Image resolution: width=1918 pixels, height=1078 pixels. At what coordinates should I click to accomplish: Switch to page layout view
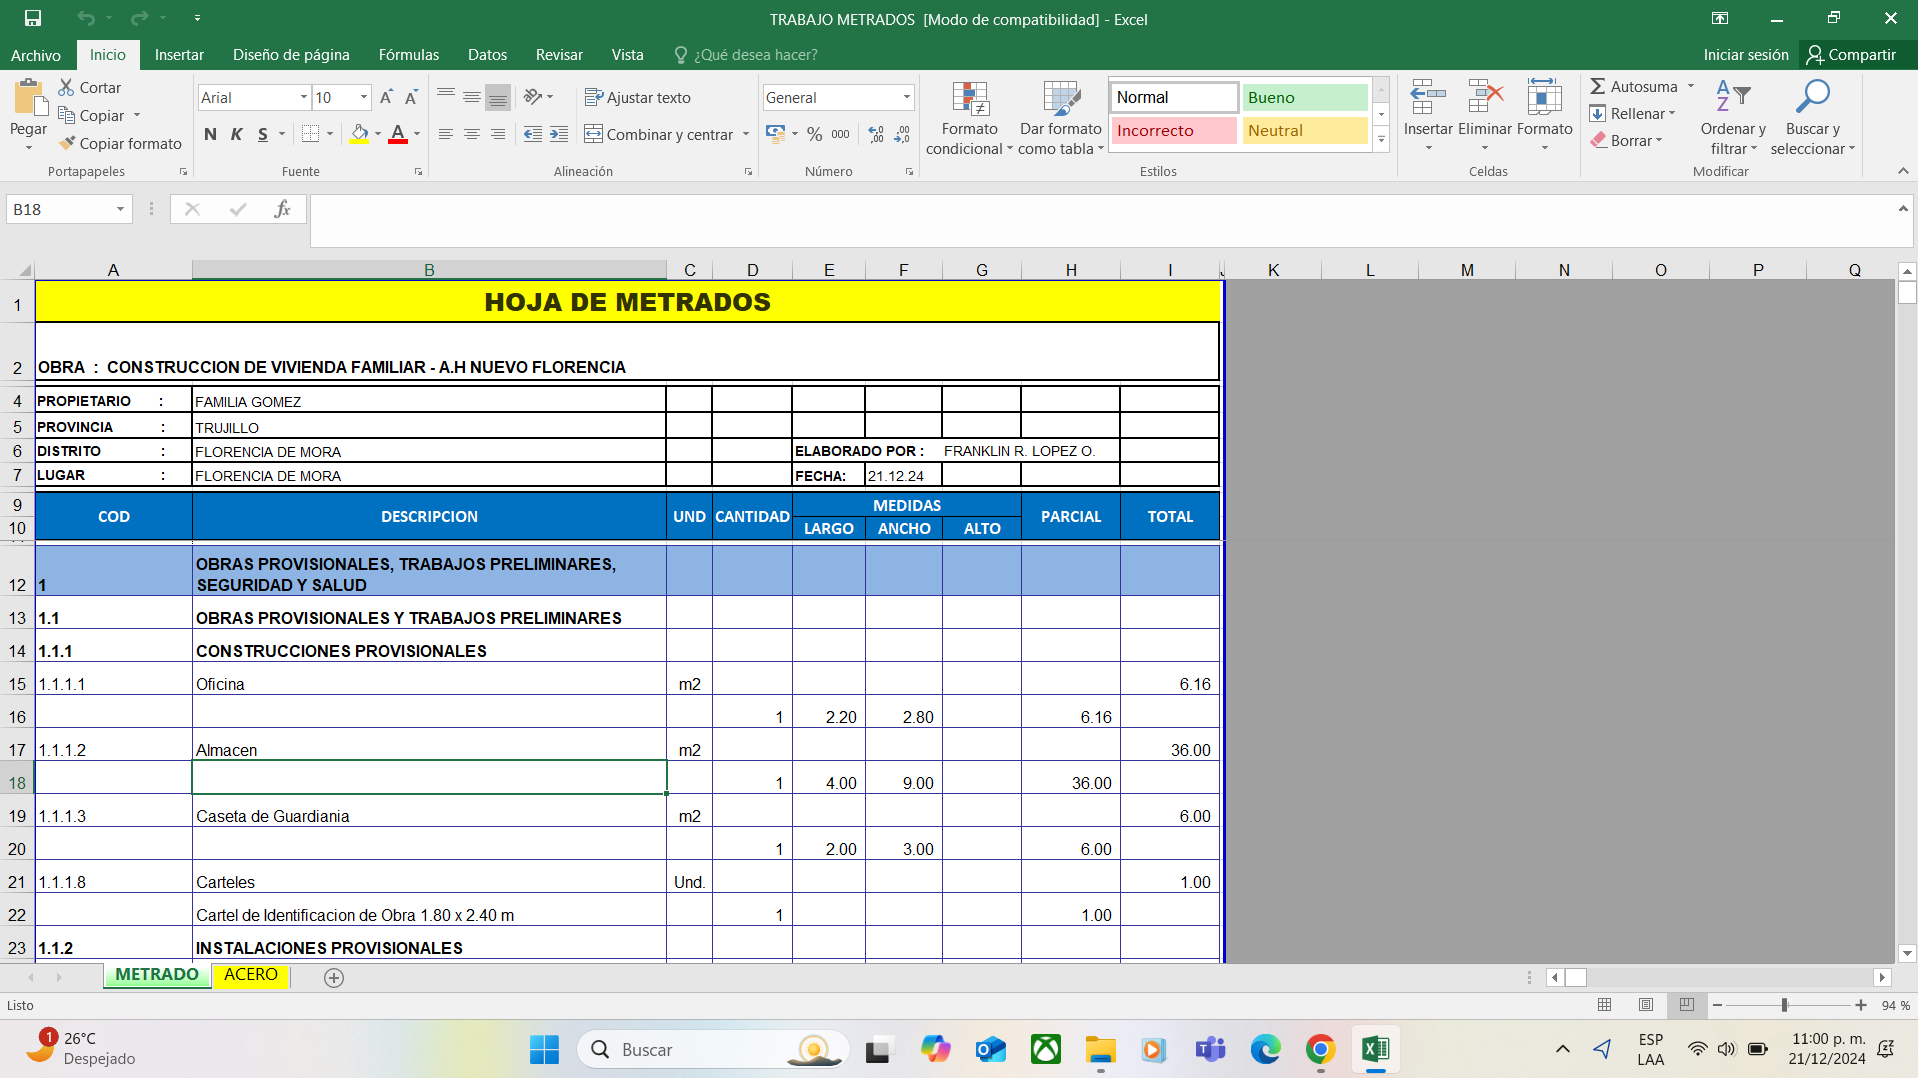click(1646, 1005)
